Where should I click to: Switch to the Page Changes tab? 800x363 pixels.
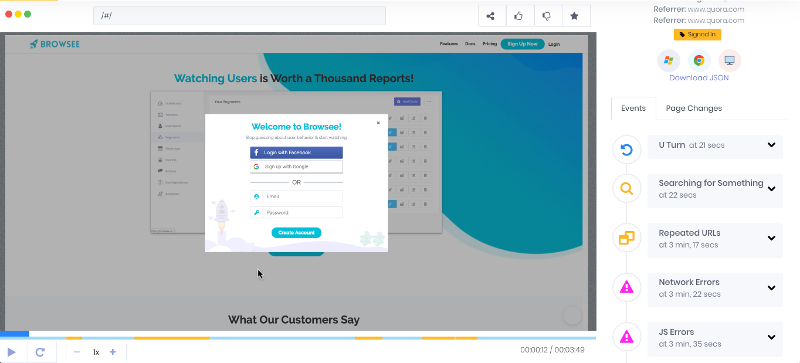694,108
